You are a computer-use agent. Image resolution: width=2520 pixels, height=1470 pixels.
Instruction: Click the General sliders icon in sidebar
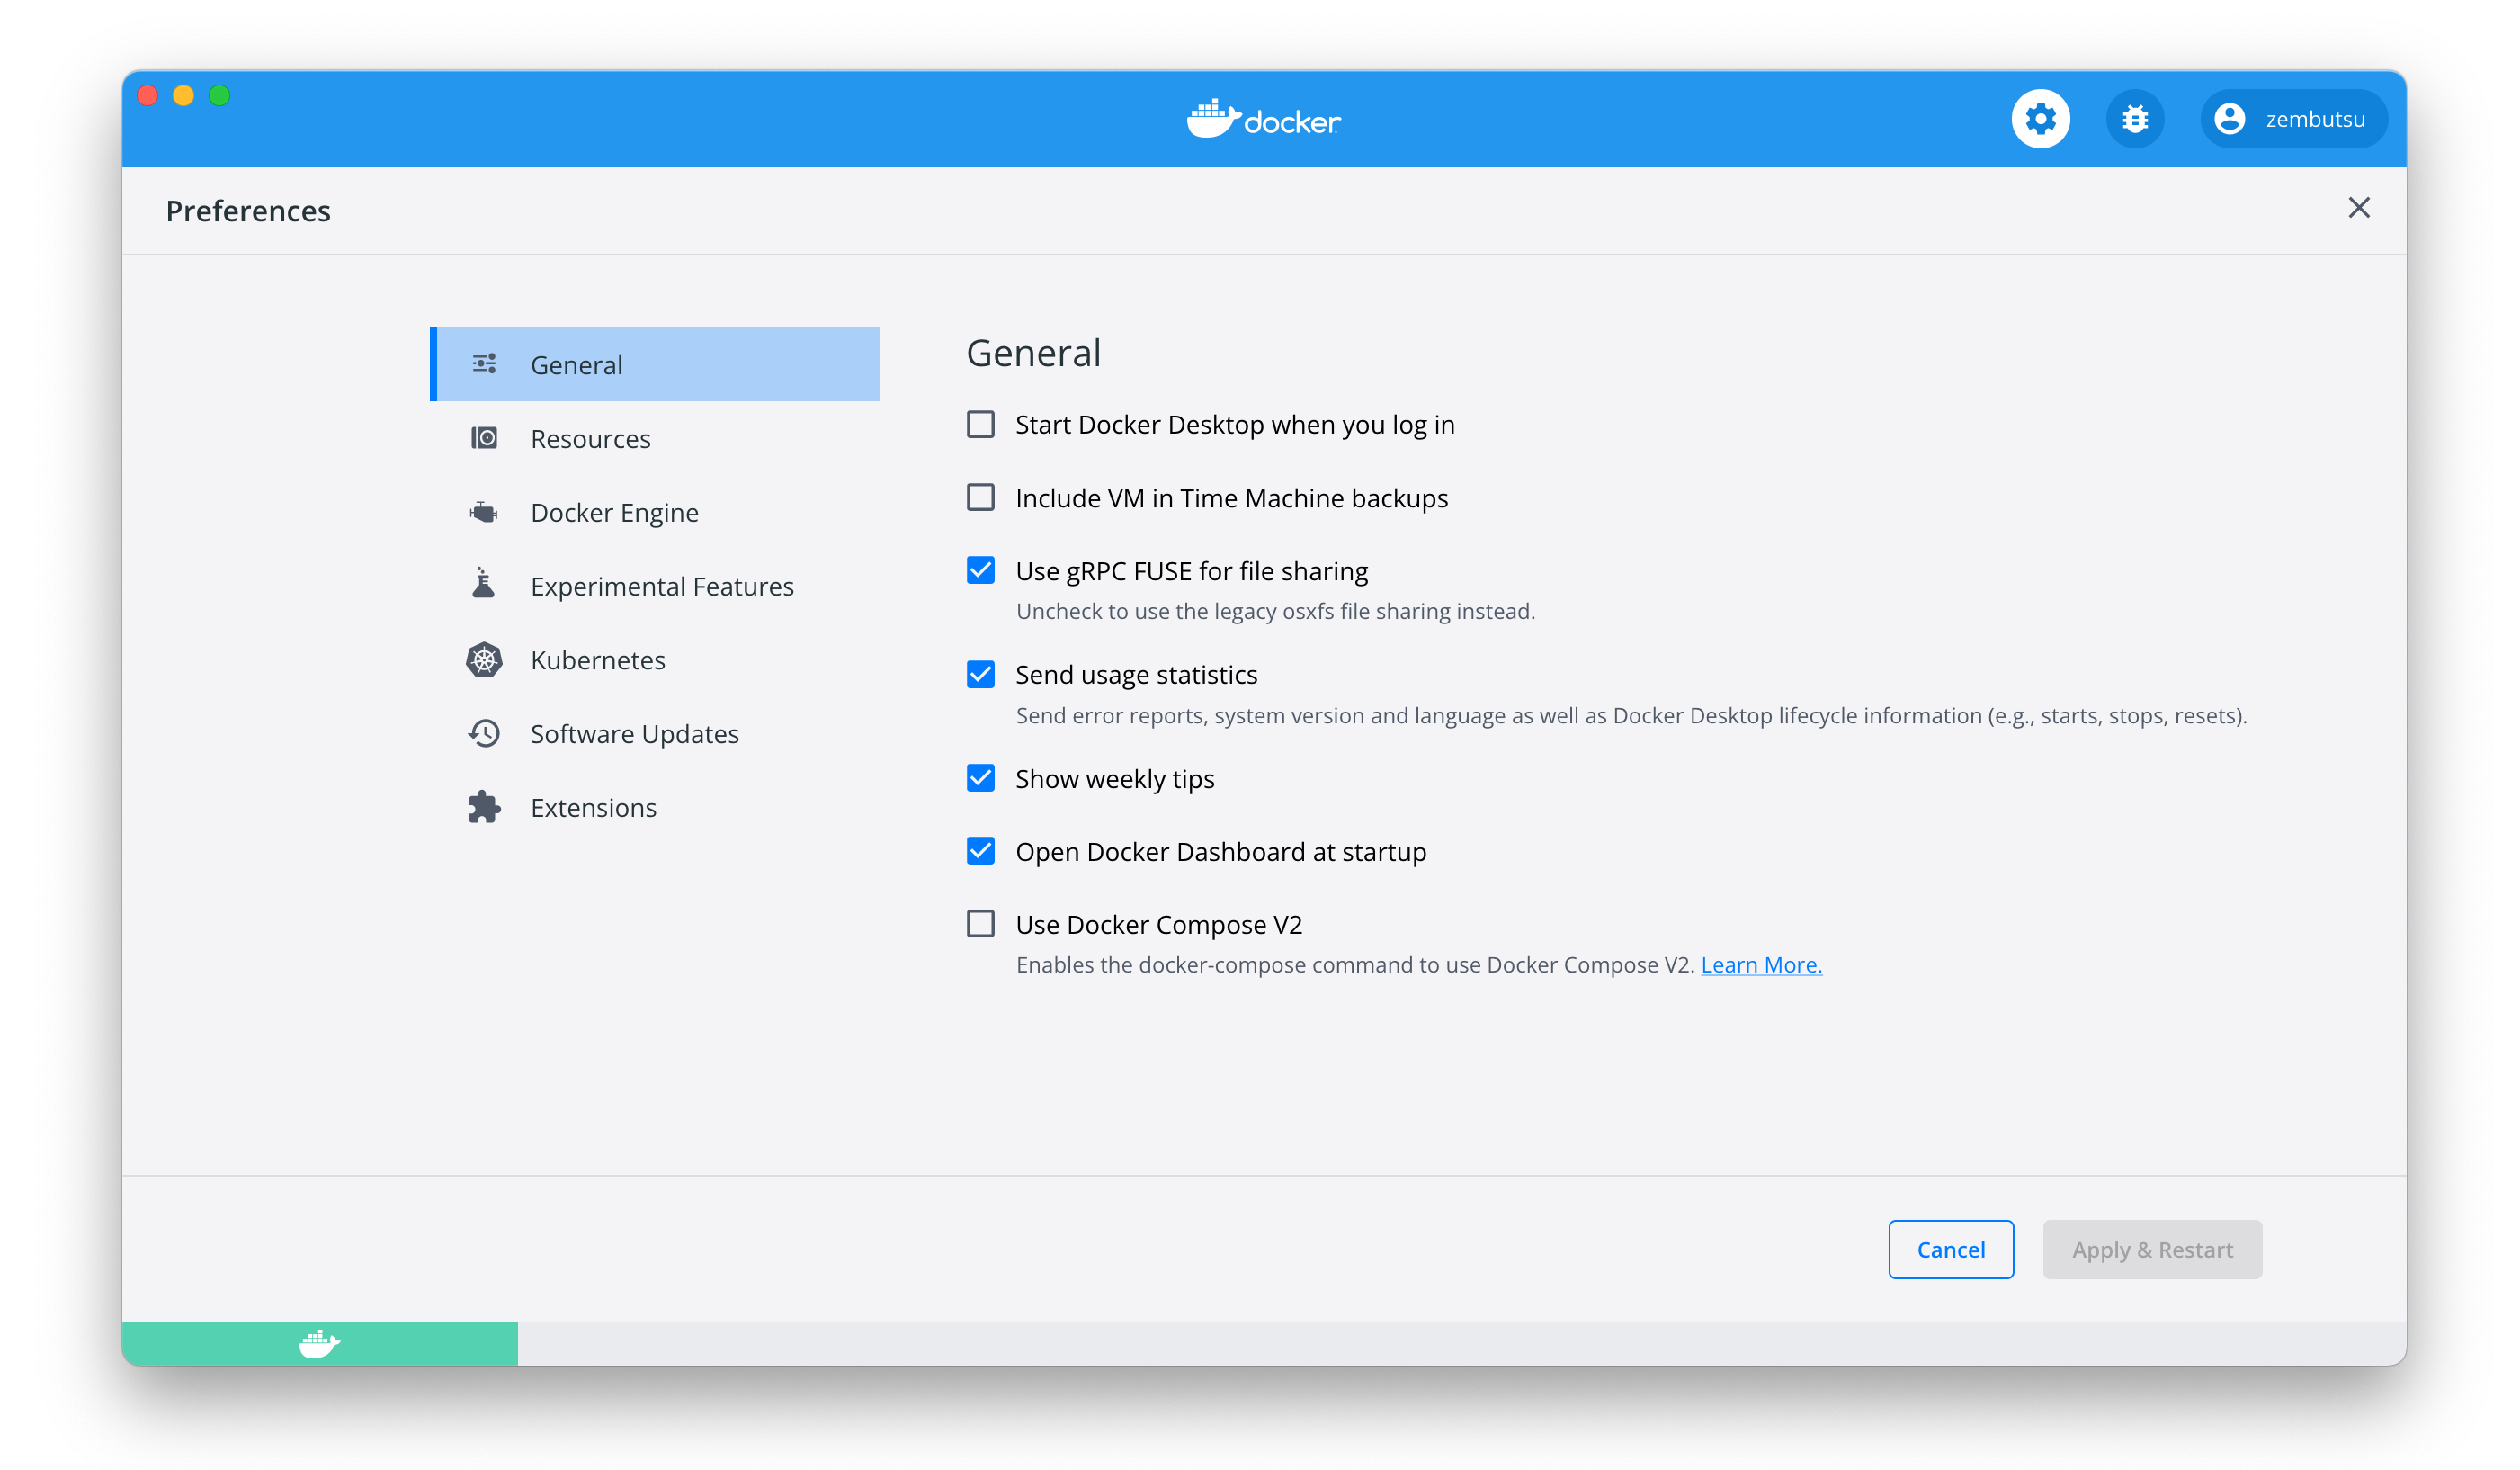pos(484,364)
